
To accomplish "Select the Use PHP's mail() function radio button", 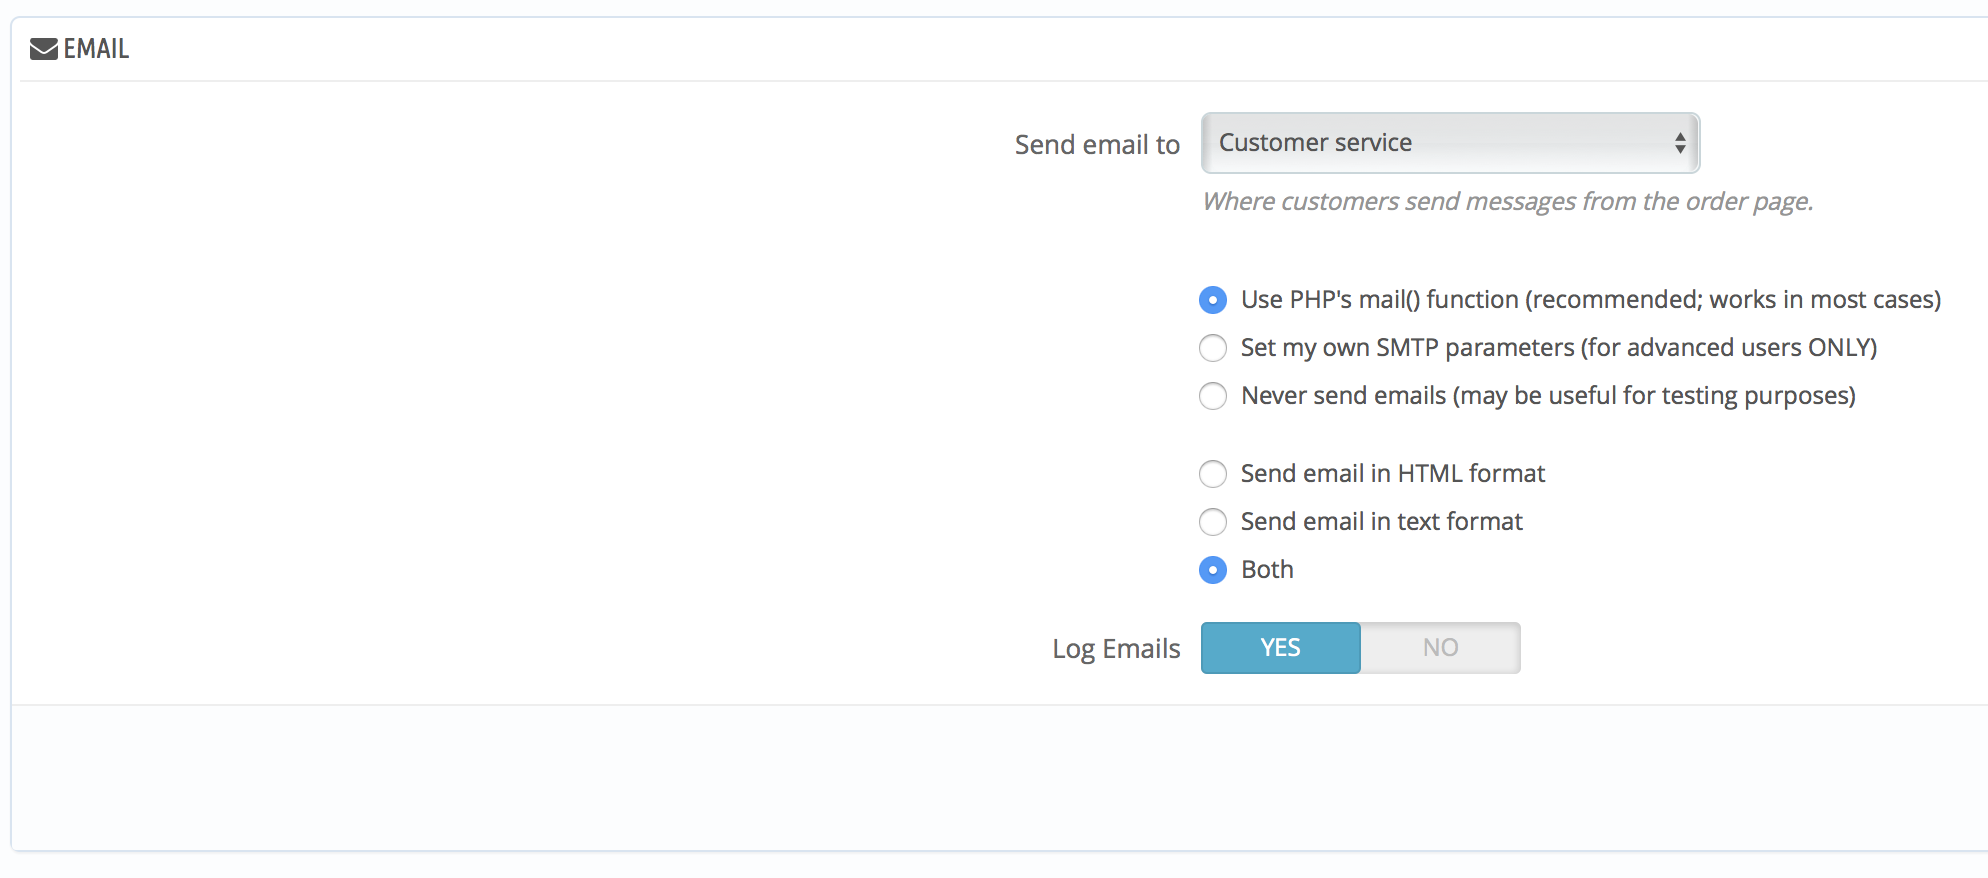I will (1213, 300).
